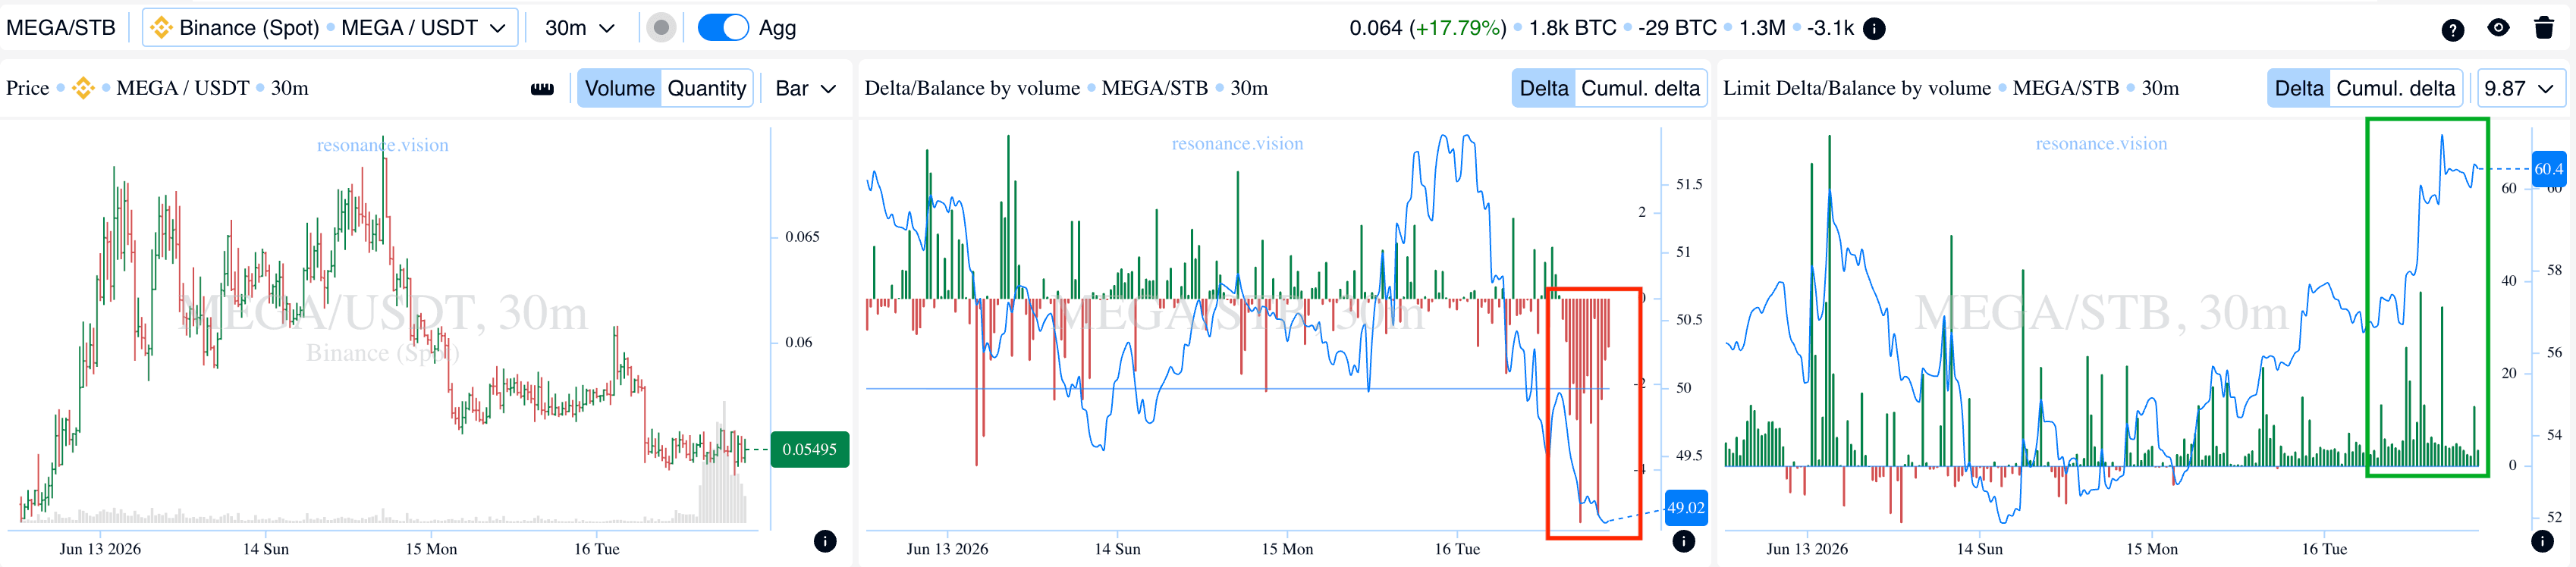Click the gray record dot button
Screen dimensions: 2576x567
pos(661,28)
